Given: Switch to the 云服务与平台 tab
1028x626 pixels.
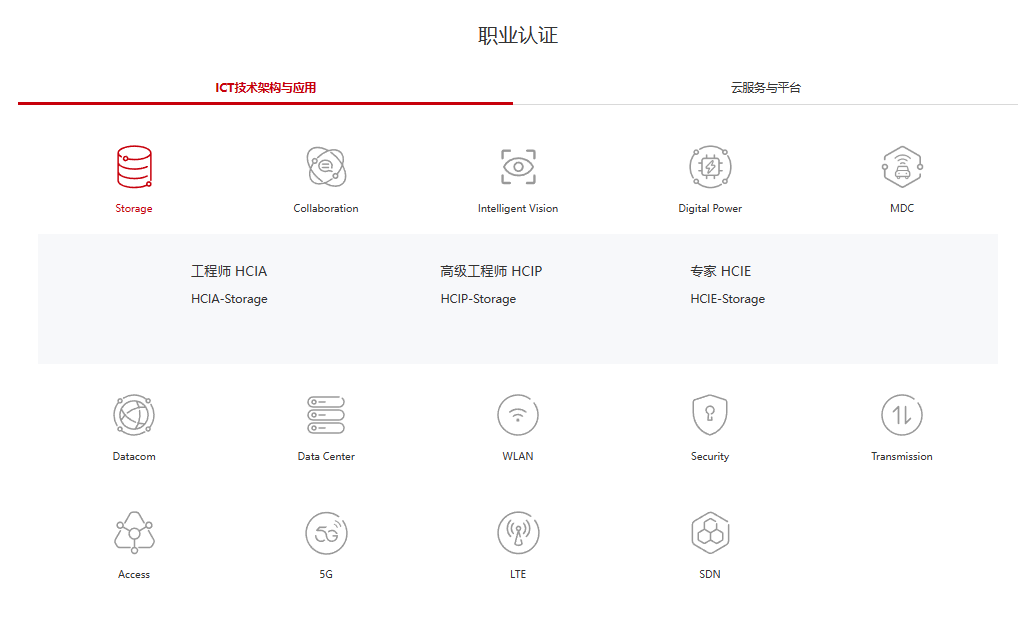Looking at the screenshot, I should pos(766,88).
